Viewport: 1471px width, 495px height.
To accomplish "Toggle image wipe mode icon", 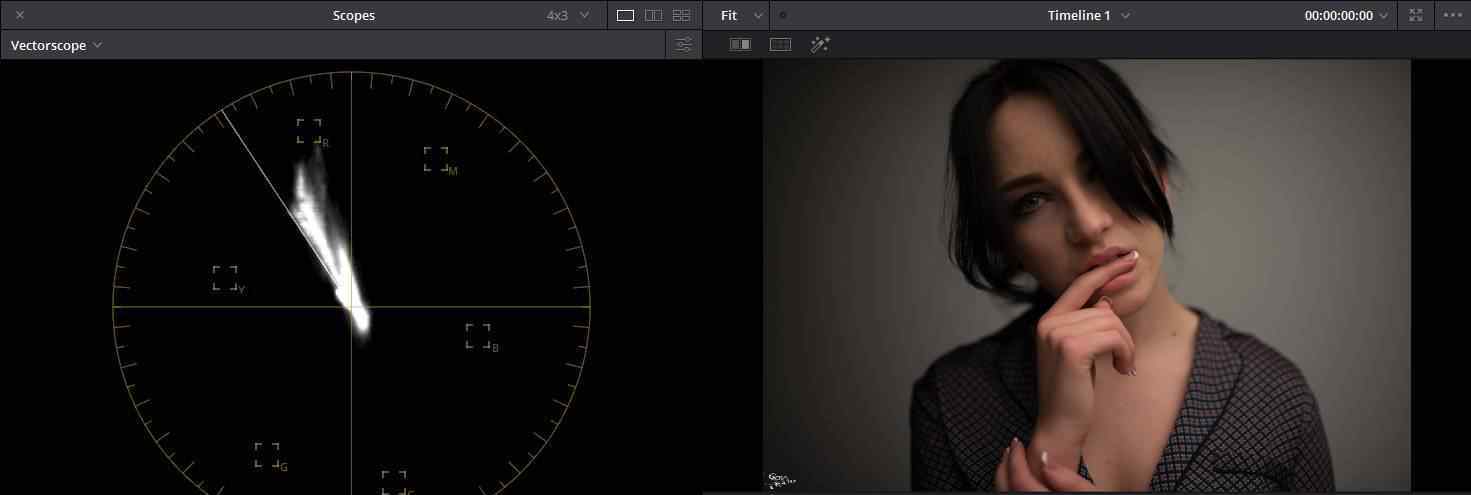I will pyautogui.click(x=741, y=45).
